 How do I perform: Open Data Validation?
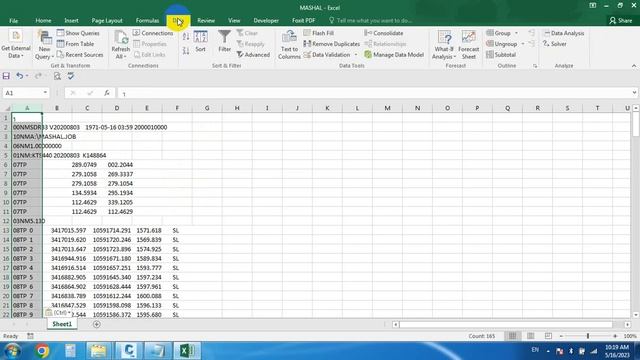point(327,54)
